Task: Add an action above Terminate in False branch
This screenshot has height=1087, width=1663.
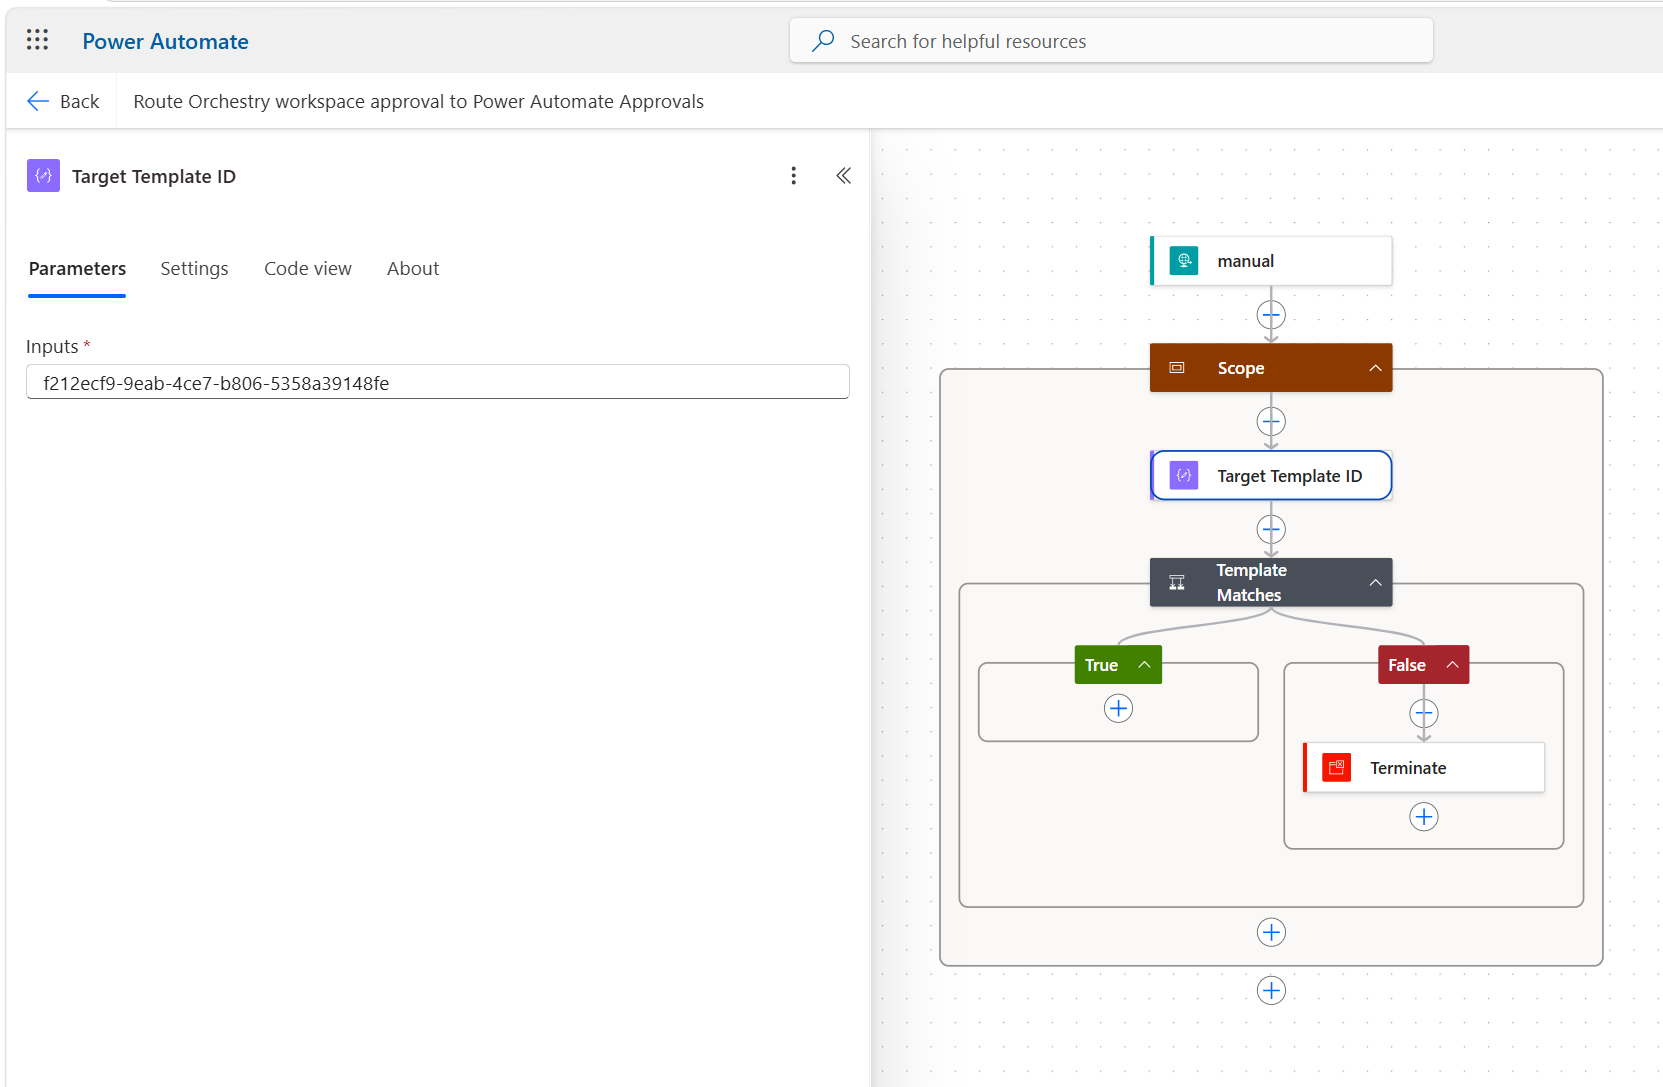Action: [1424, 714]
